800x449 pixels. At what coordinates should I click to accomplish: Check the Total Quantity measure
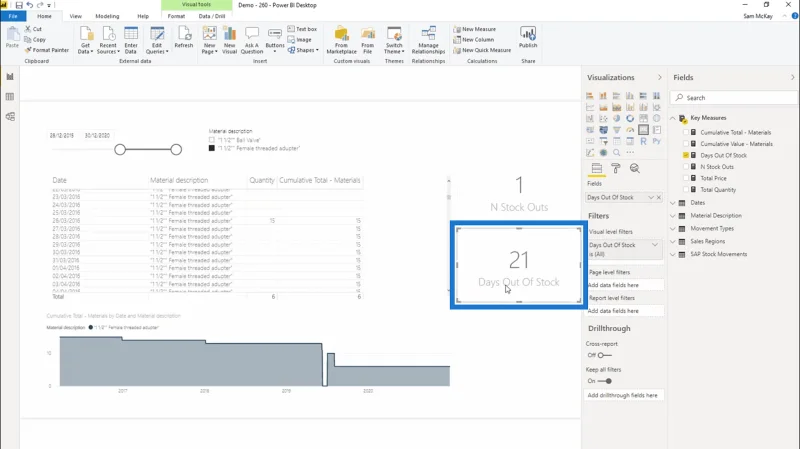686,190
